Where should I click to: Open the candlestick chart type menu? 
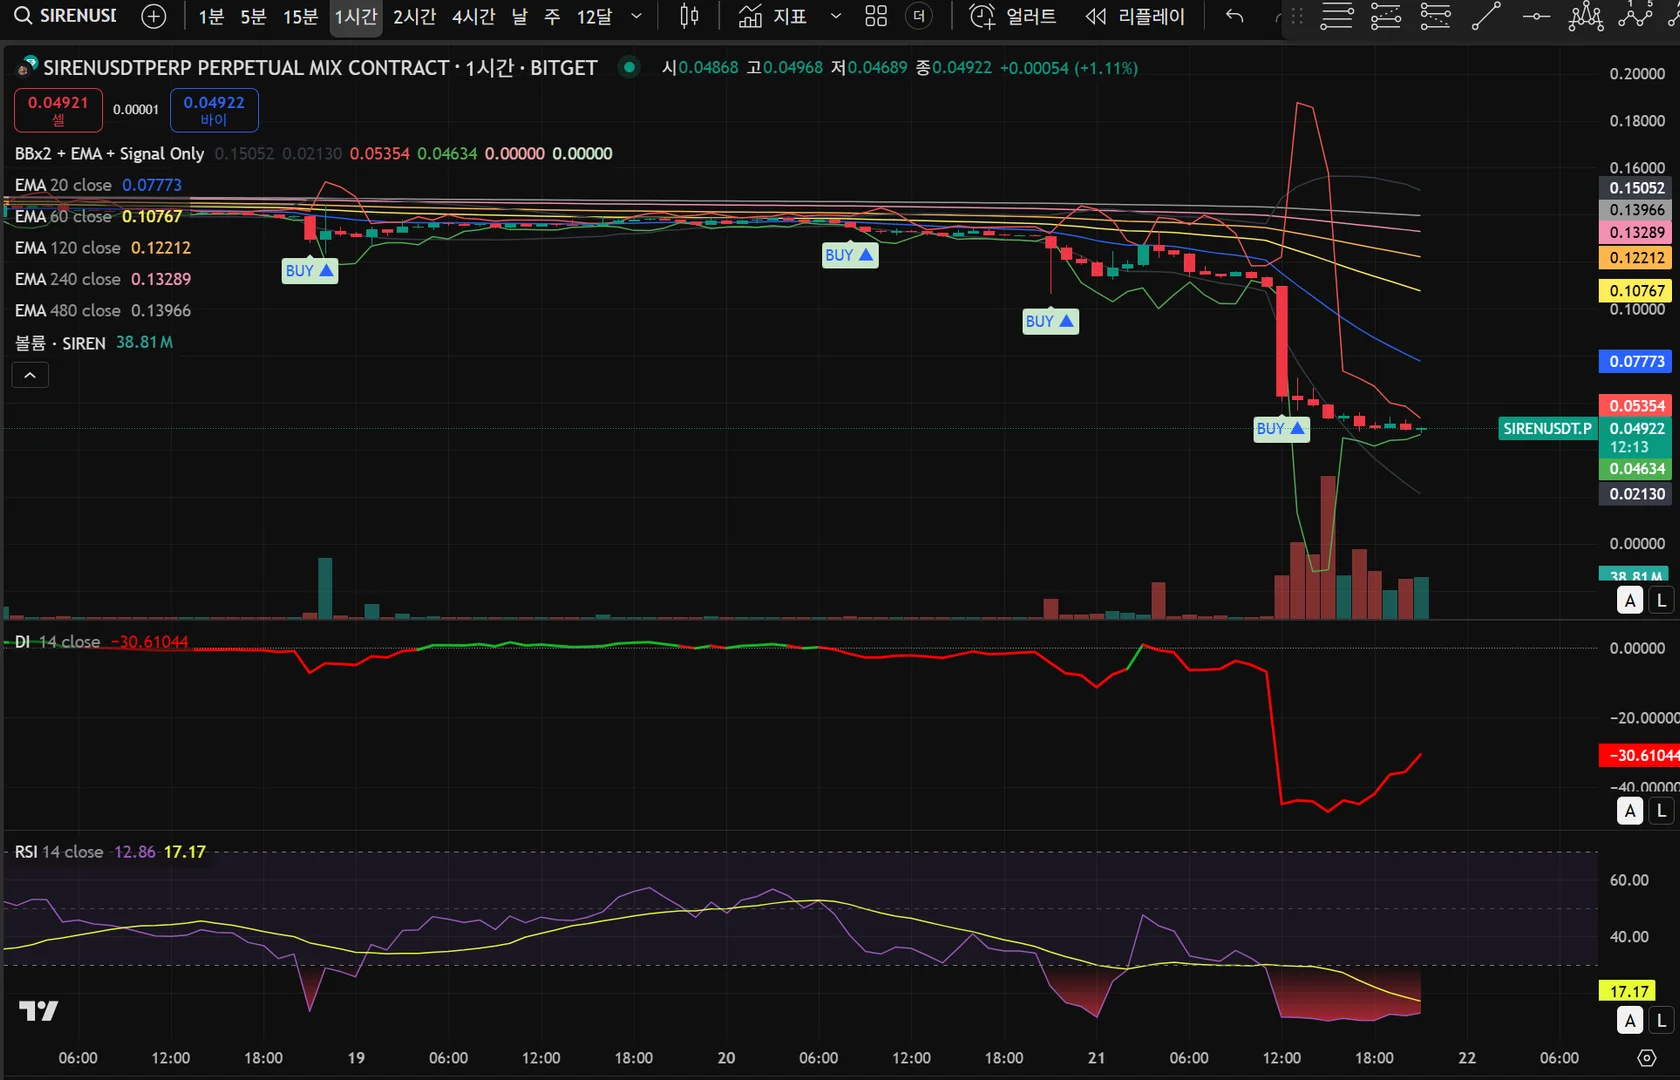point(689,16)
